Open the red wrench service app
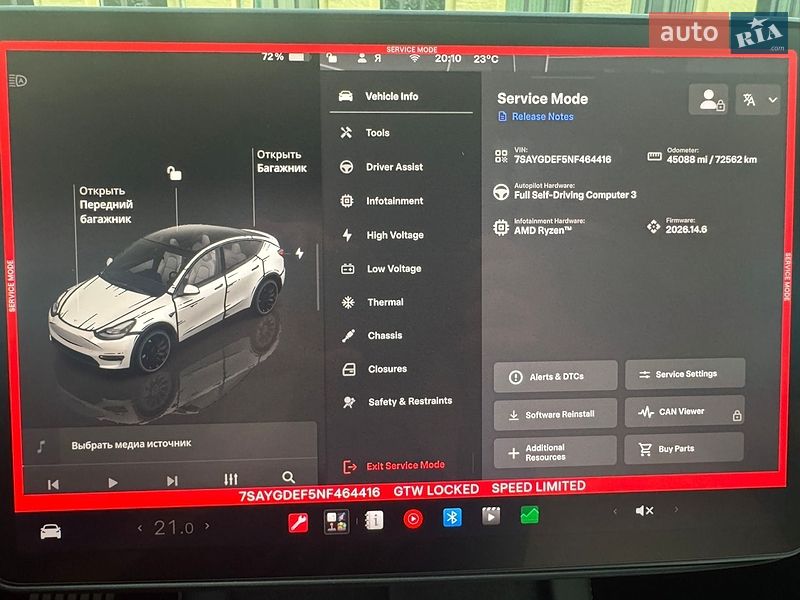800x600 pixels. [298, 523]
